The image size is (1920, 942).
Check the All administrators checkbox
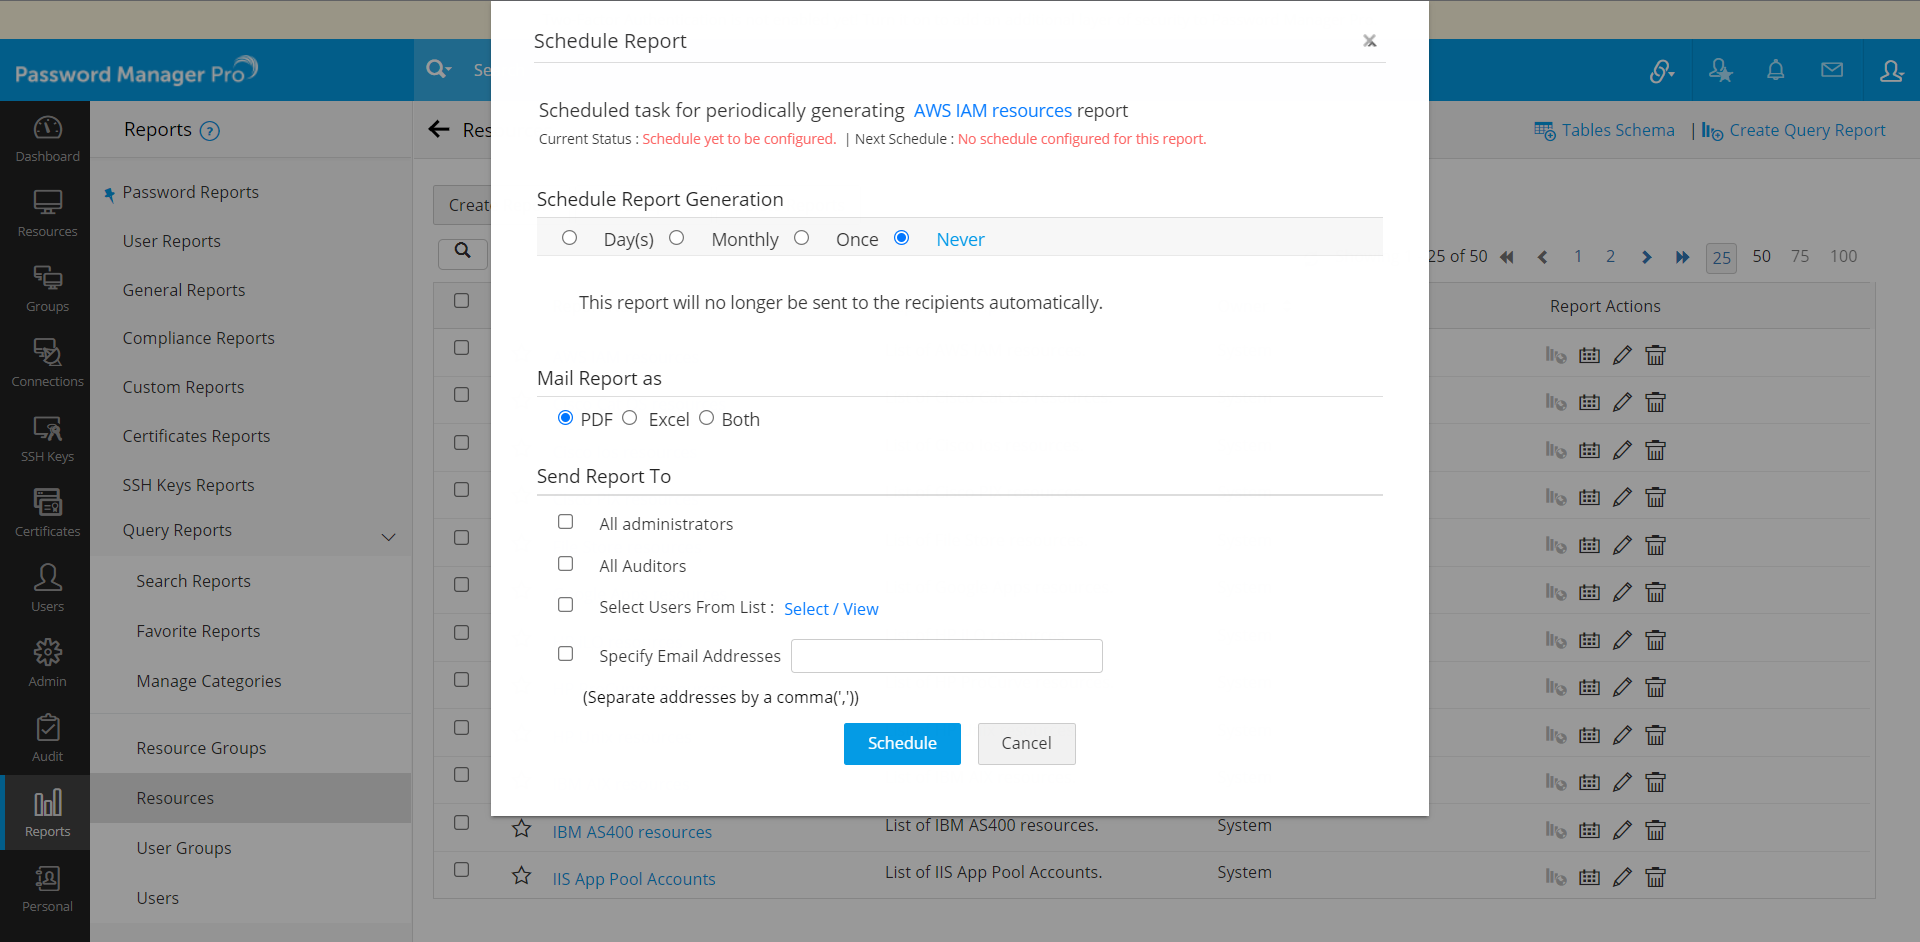click(x=566, y=522)
